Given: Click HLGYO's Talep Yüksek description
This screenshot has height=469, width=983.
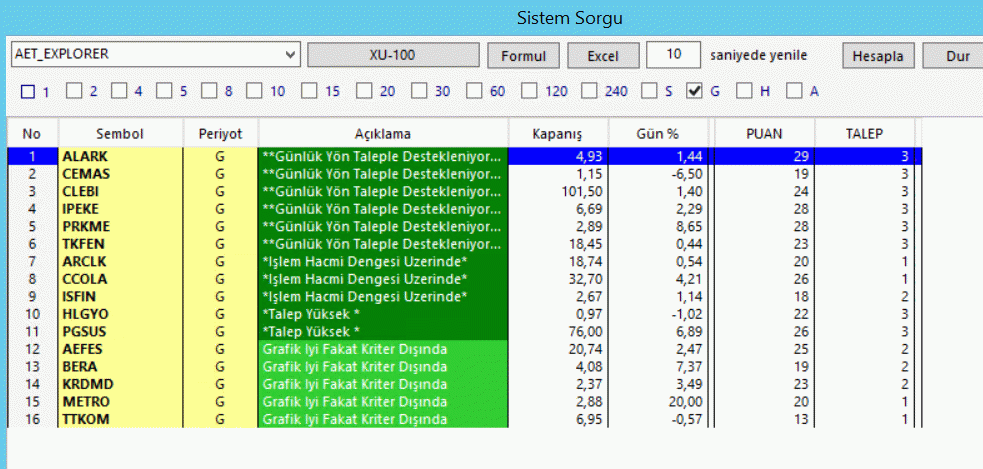Looking at the screenshot, I should (383, 314).
